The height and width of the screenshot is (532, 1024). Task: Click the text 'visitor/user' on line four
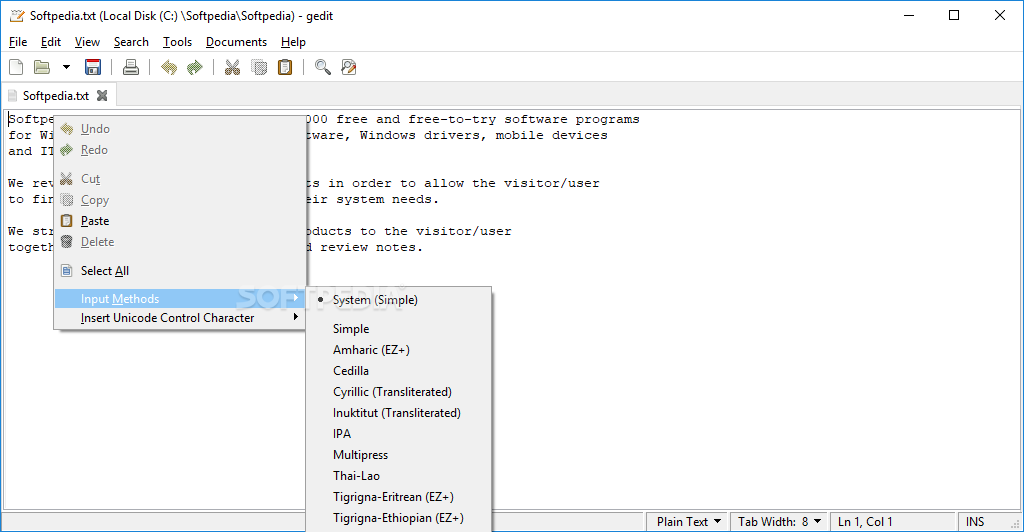click(551, 183)
